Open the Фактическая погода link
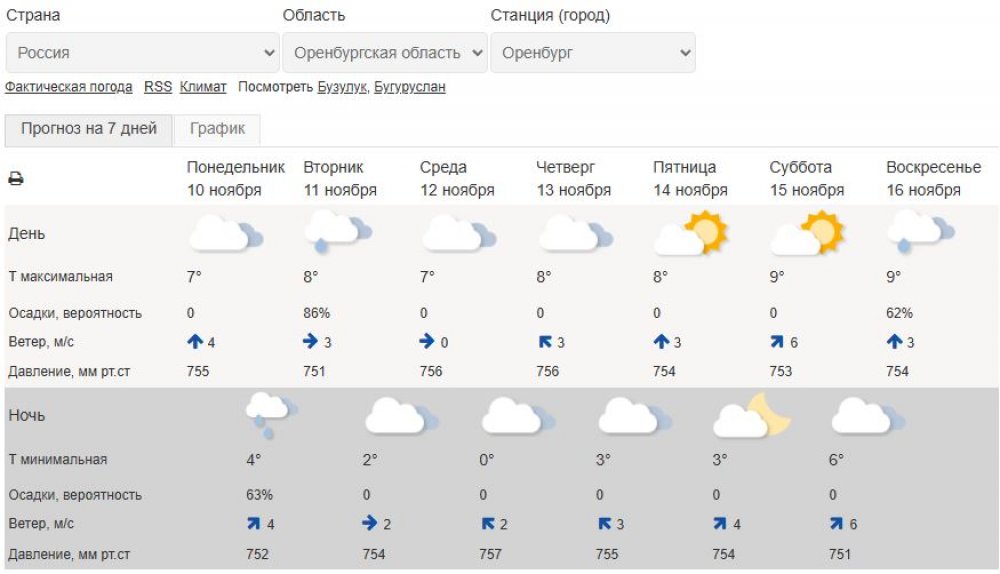Screen dimensions: 1000x574 coord(69,87)
